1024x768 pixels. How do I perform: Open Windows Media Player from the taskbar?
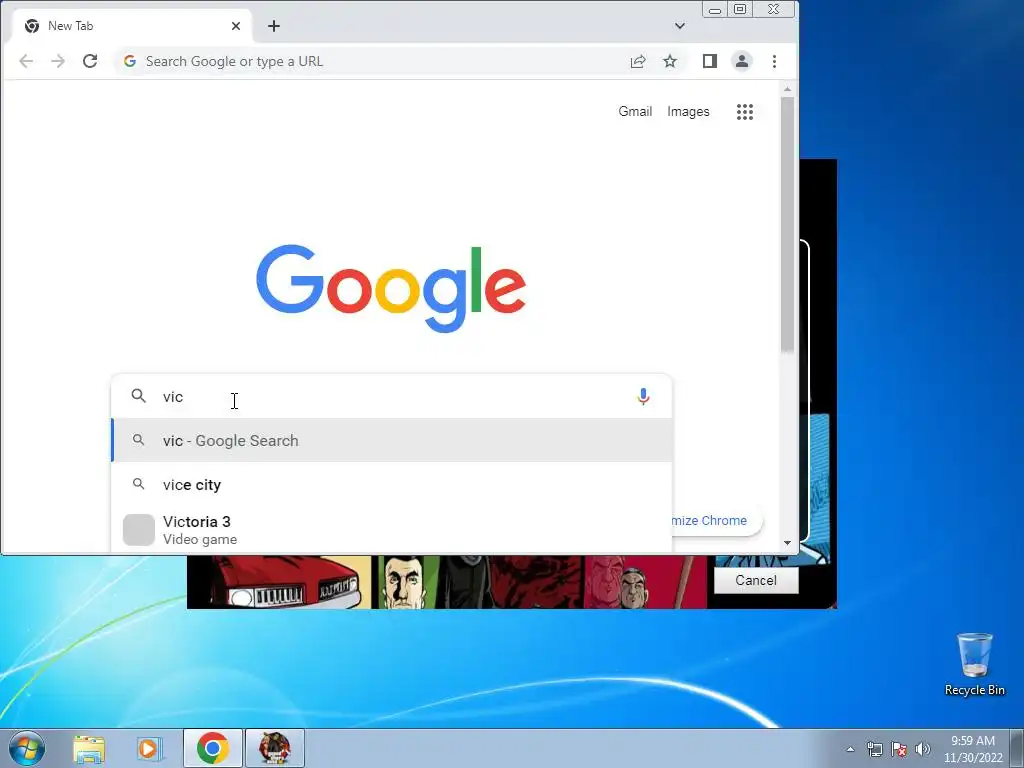pos(149,748)
